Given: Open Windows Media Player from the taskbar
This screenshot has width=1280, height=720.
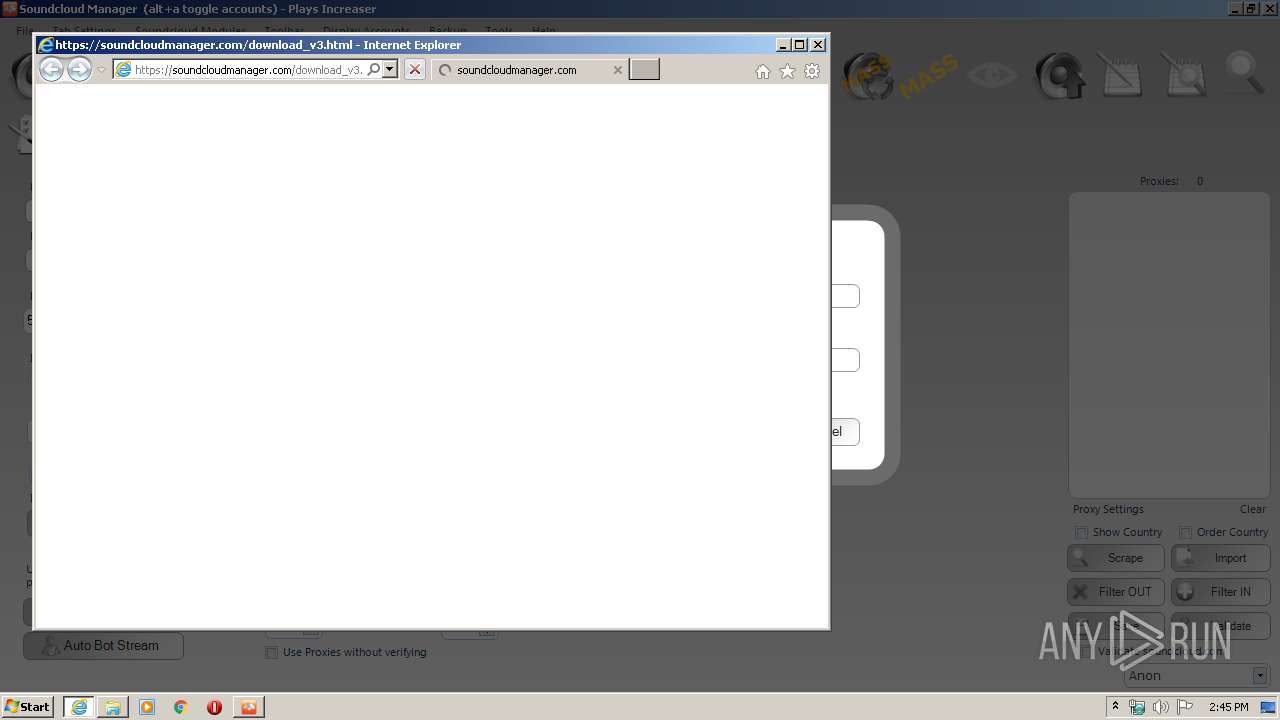Looking at the screenshot, I should click(x=147, y=707).
